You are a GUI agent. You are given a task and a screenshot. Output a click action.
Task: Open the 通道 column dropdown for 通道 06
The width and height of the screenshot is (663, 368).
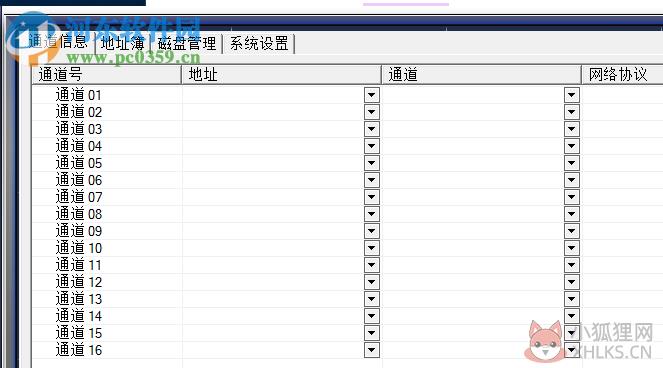tap(572, 180)
